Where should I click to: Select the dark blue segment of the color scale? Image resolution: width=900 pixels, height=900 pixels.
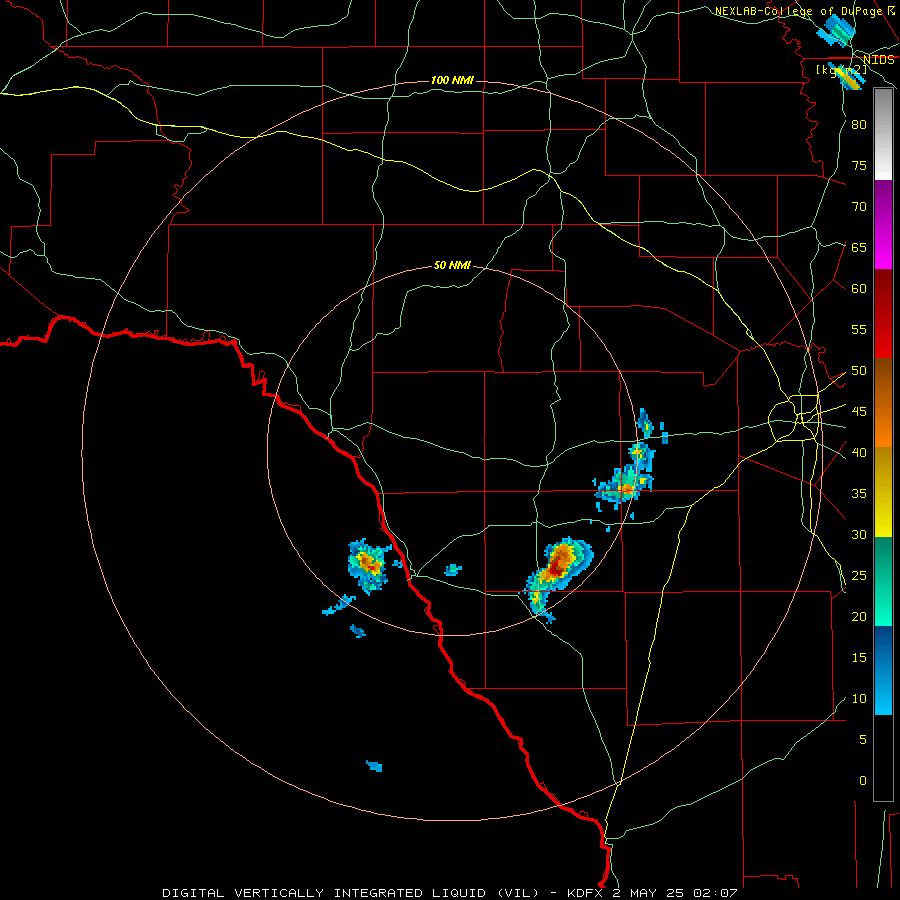[x=883, y=670]
